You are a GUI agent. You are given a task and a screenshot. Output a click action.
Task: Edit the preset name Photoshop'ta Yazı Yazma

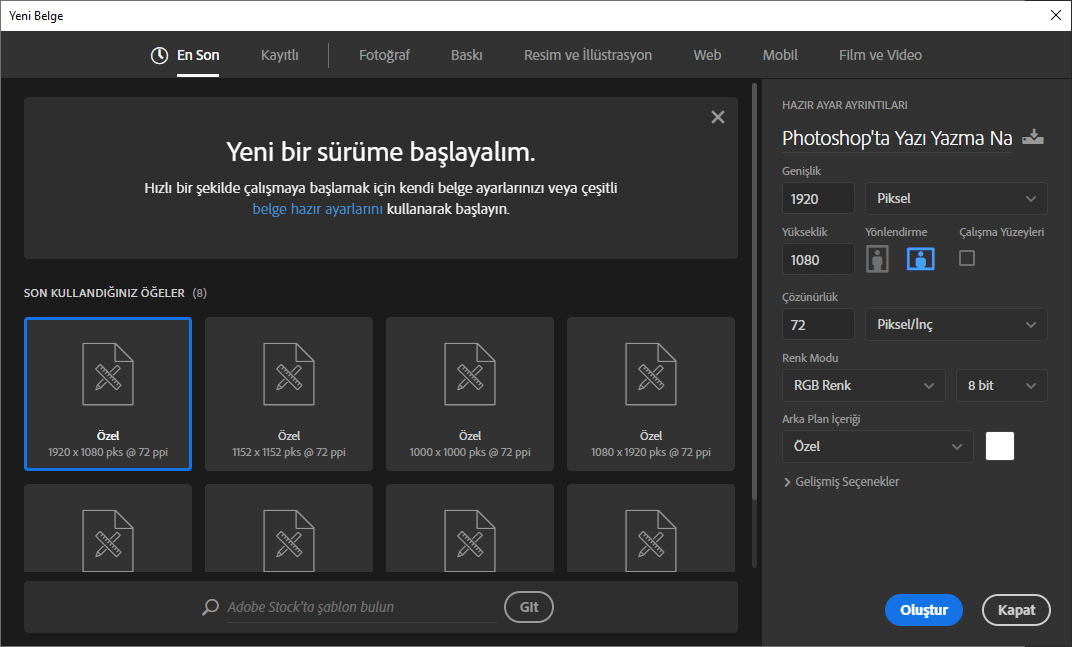point(897,138)
